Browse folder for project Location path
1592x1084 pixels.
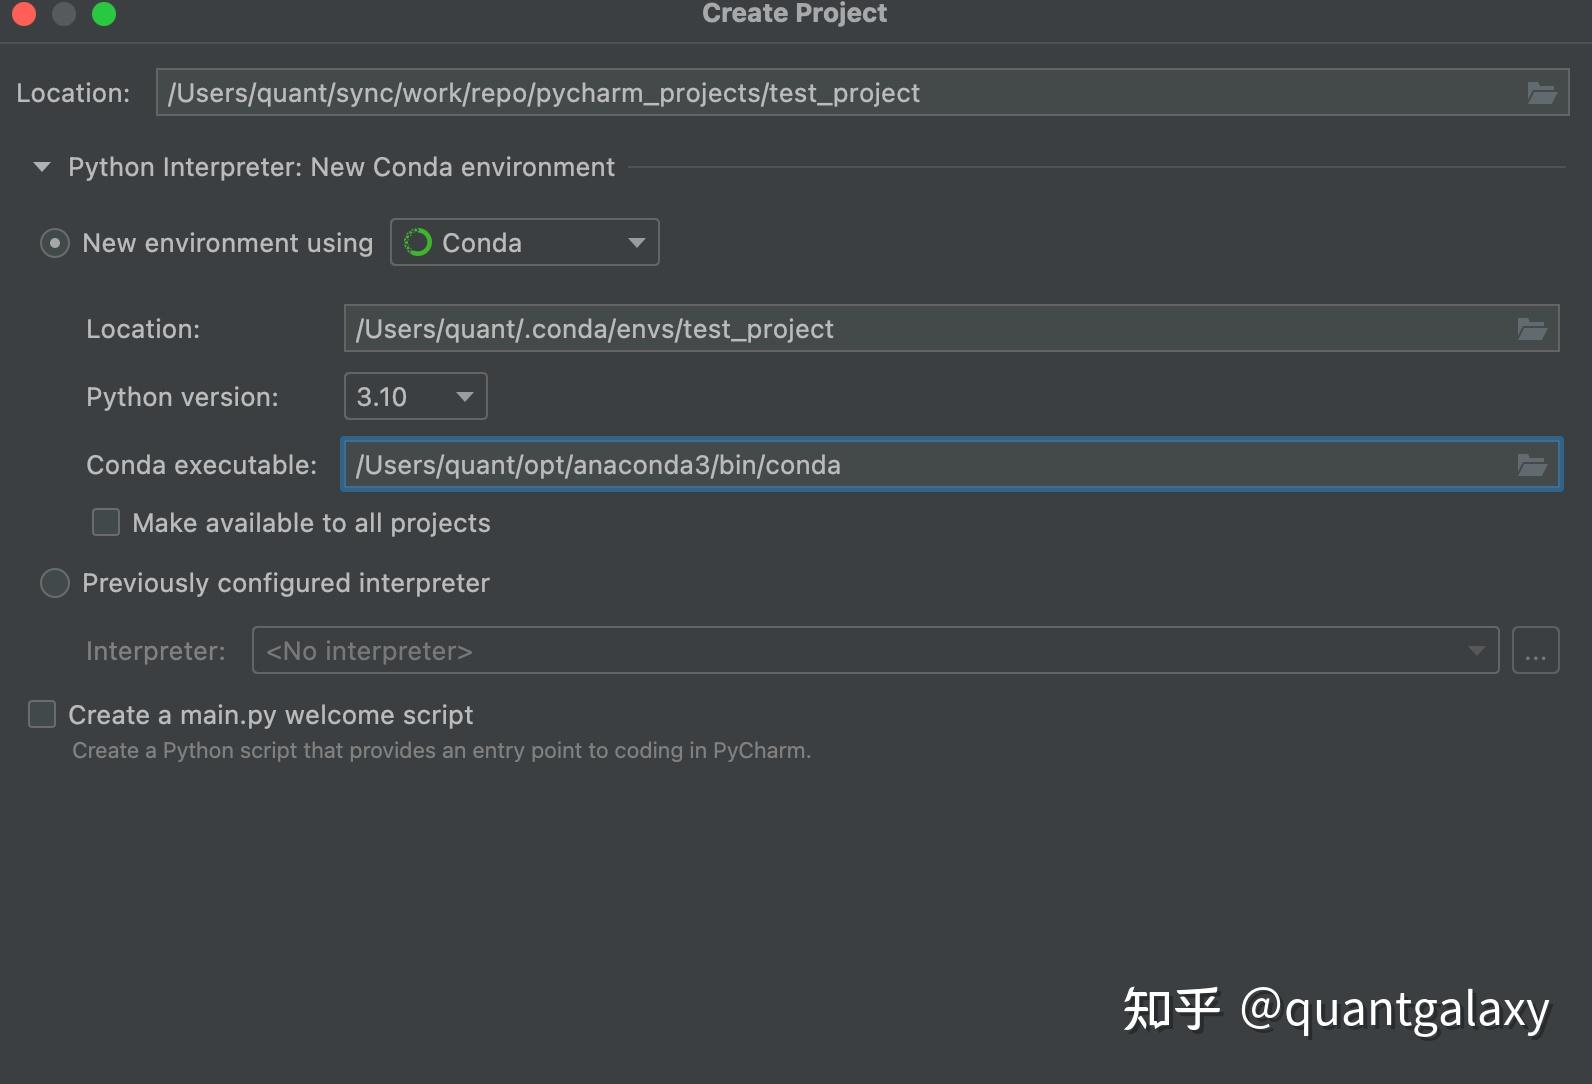point(1541,93)
